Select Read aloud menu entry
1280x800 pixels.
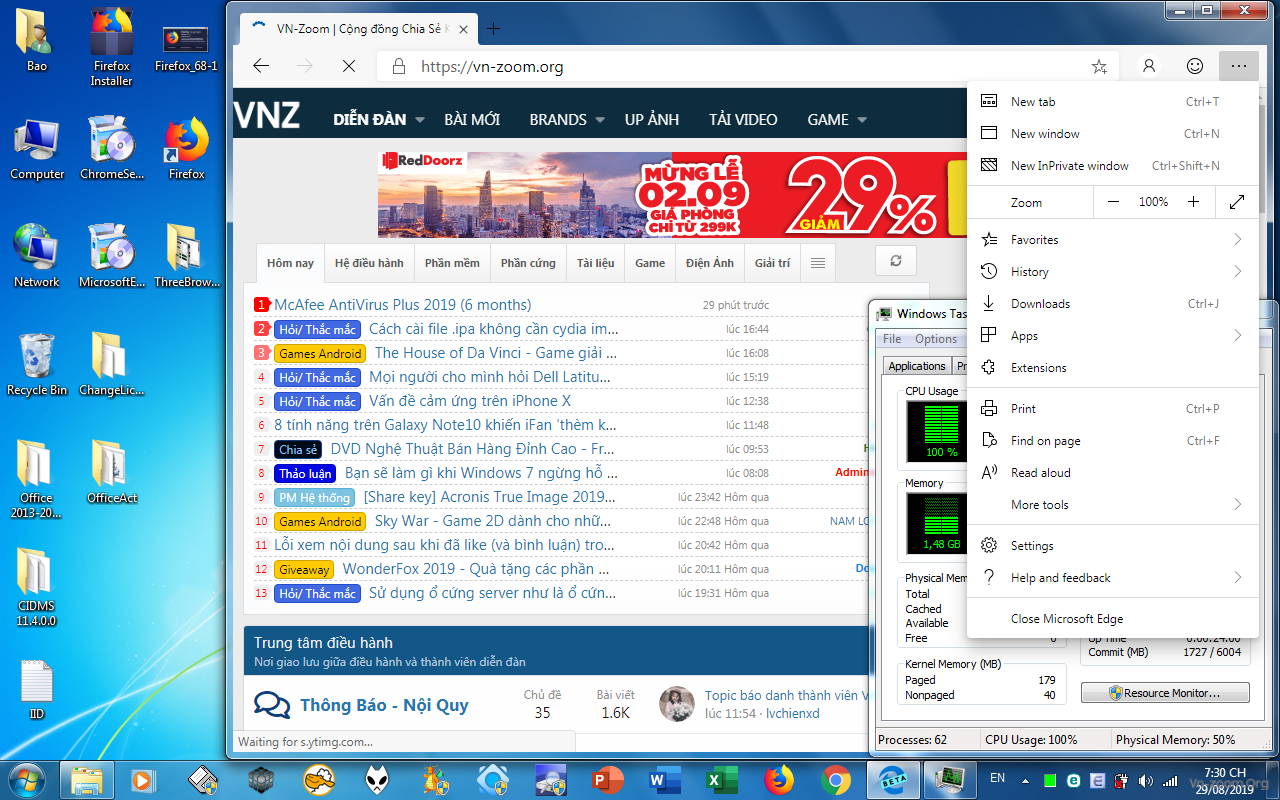[1113, 473]
